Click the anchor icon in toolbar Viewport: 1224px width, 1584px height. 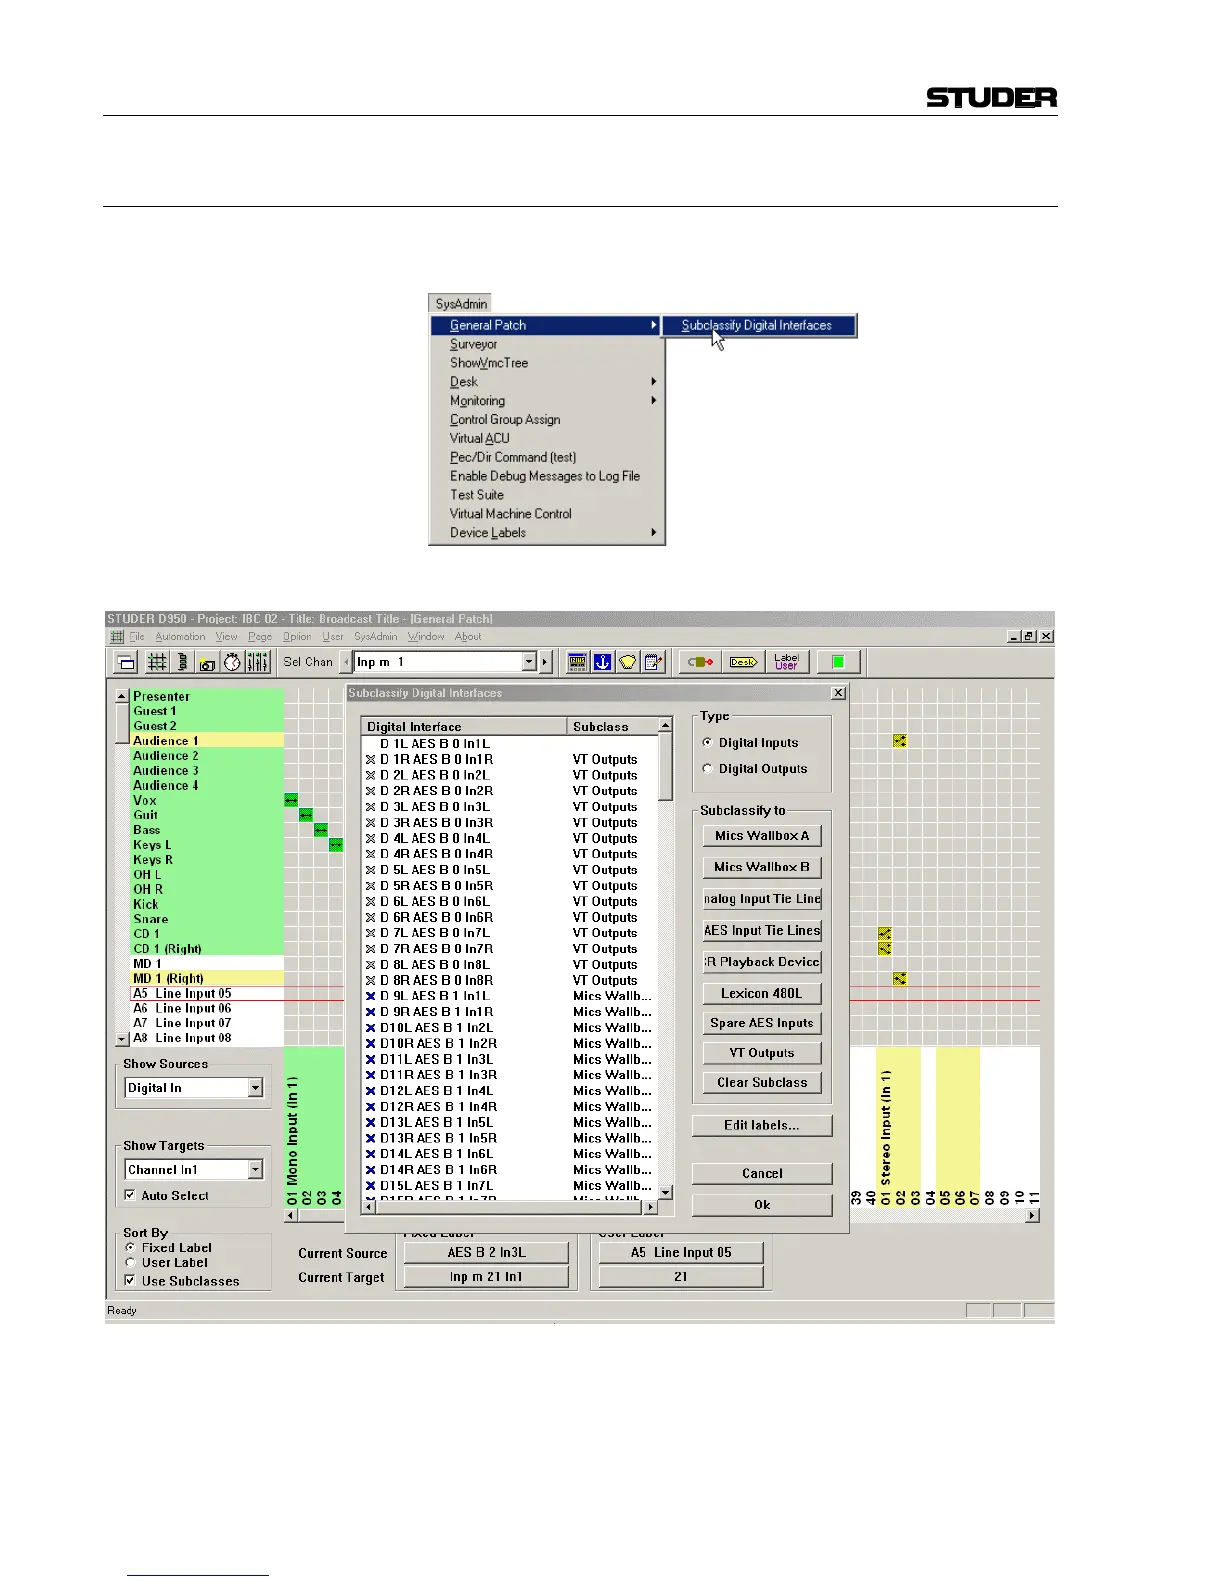[602, 662]
